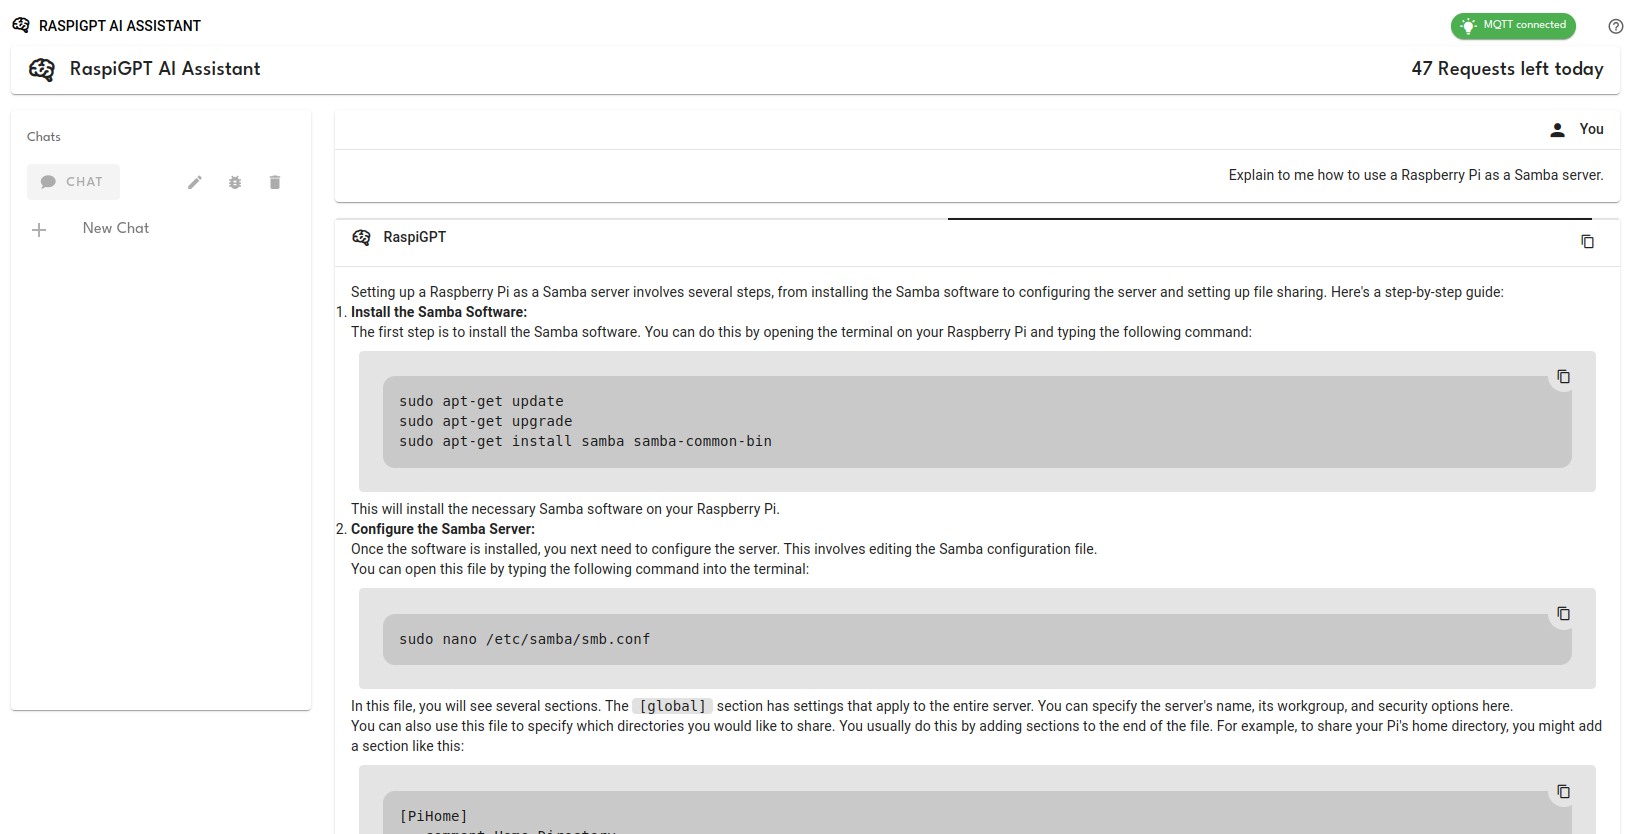Click the RaspiGPT brain icon in the response header
This screenshot has width=1628, height=834.
362,238
